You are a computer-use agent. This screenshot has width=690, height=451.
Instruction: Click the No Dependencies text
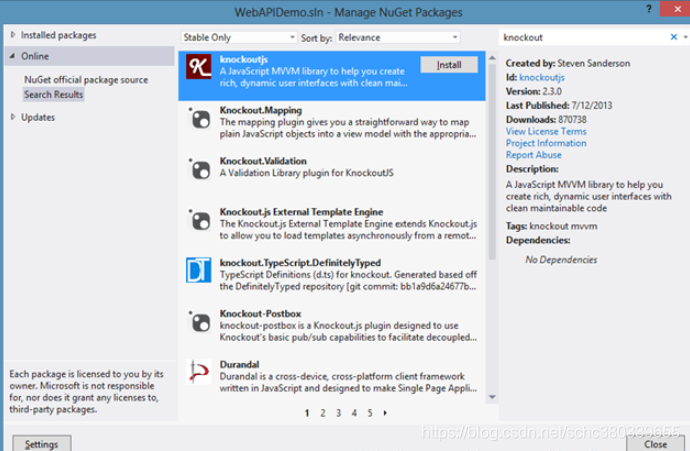click(x=561, y=260)
